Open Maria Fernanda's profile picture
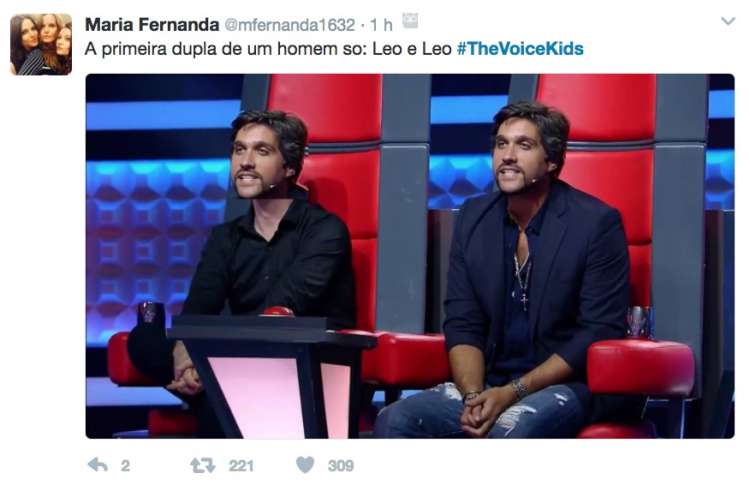Screen dimensions: 750x491 pyautogui.click(x=41, y=44)
